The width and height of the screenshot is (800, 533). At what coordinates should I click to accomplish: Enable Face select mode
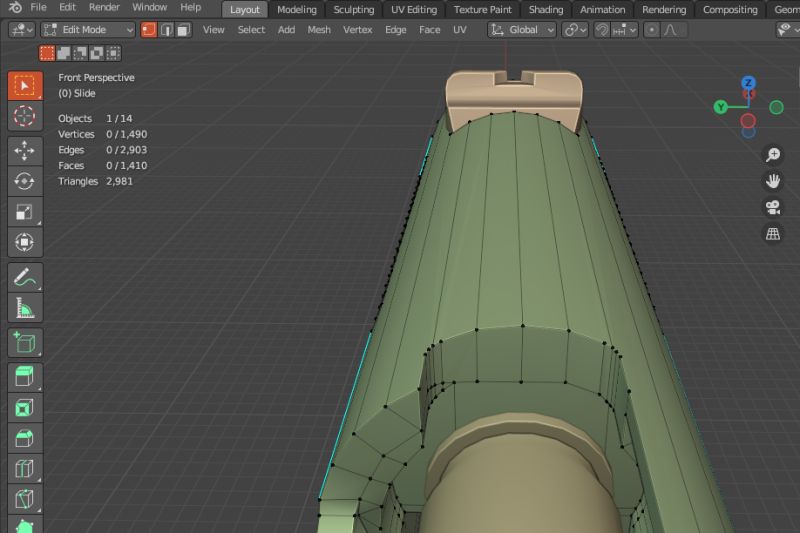(183, 30)
